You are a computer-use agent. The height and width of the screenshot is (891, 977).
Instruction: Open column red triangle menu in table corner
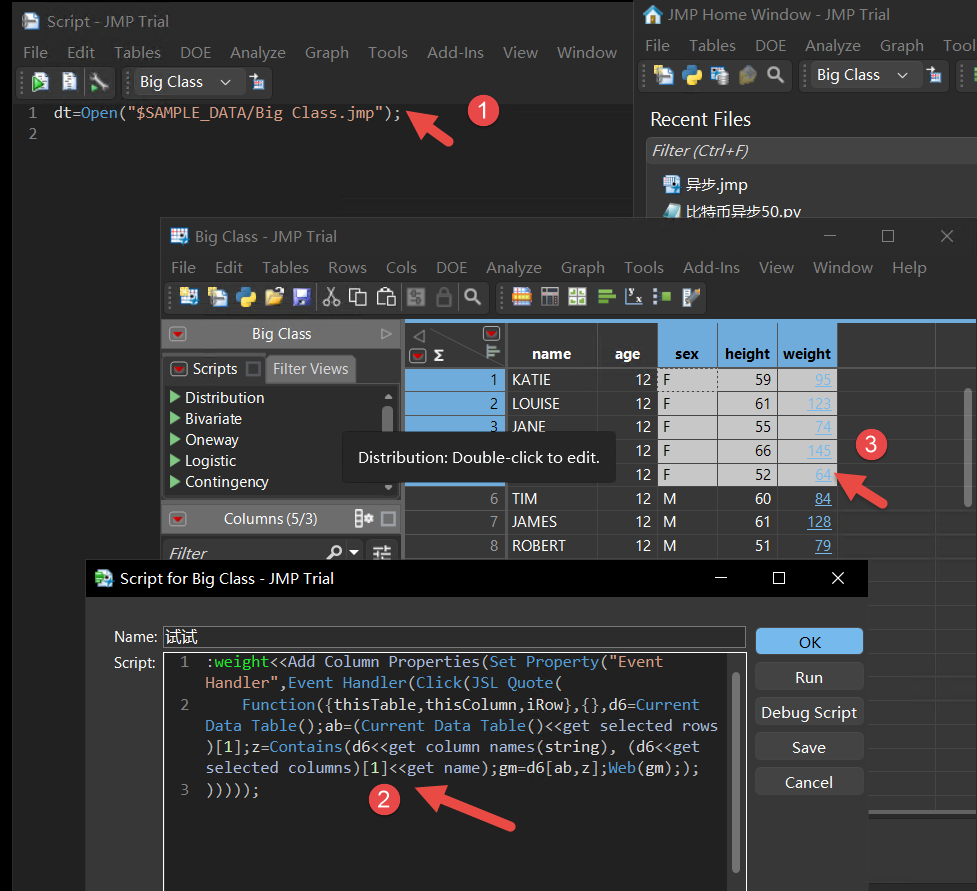click(x=492, y=333)
